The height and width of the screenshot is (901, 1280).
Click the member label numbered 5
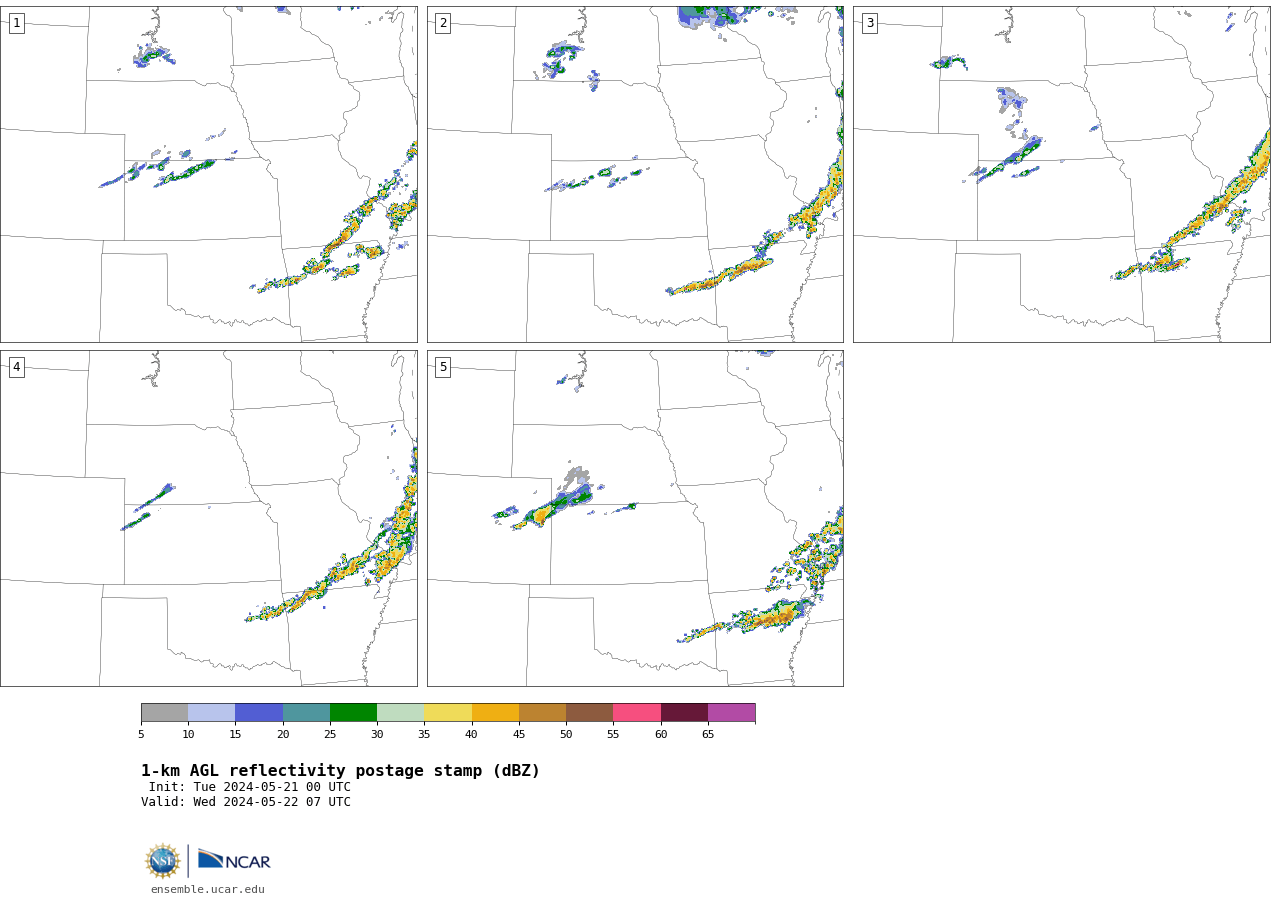tap(443, 367)
